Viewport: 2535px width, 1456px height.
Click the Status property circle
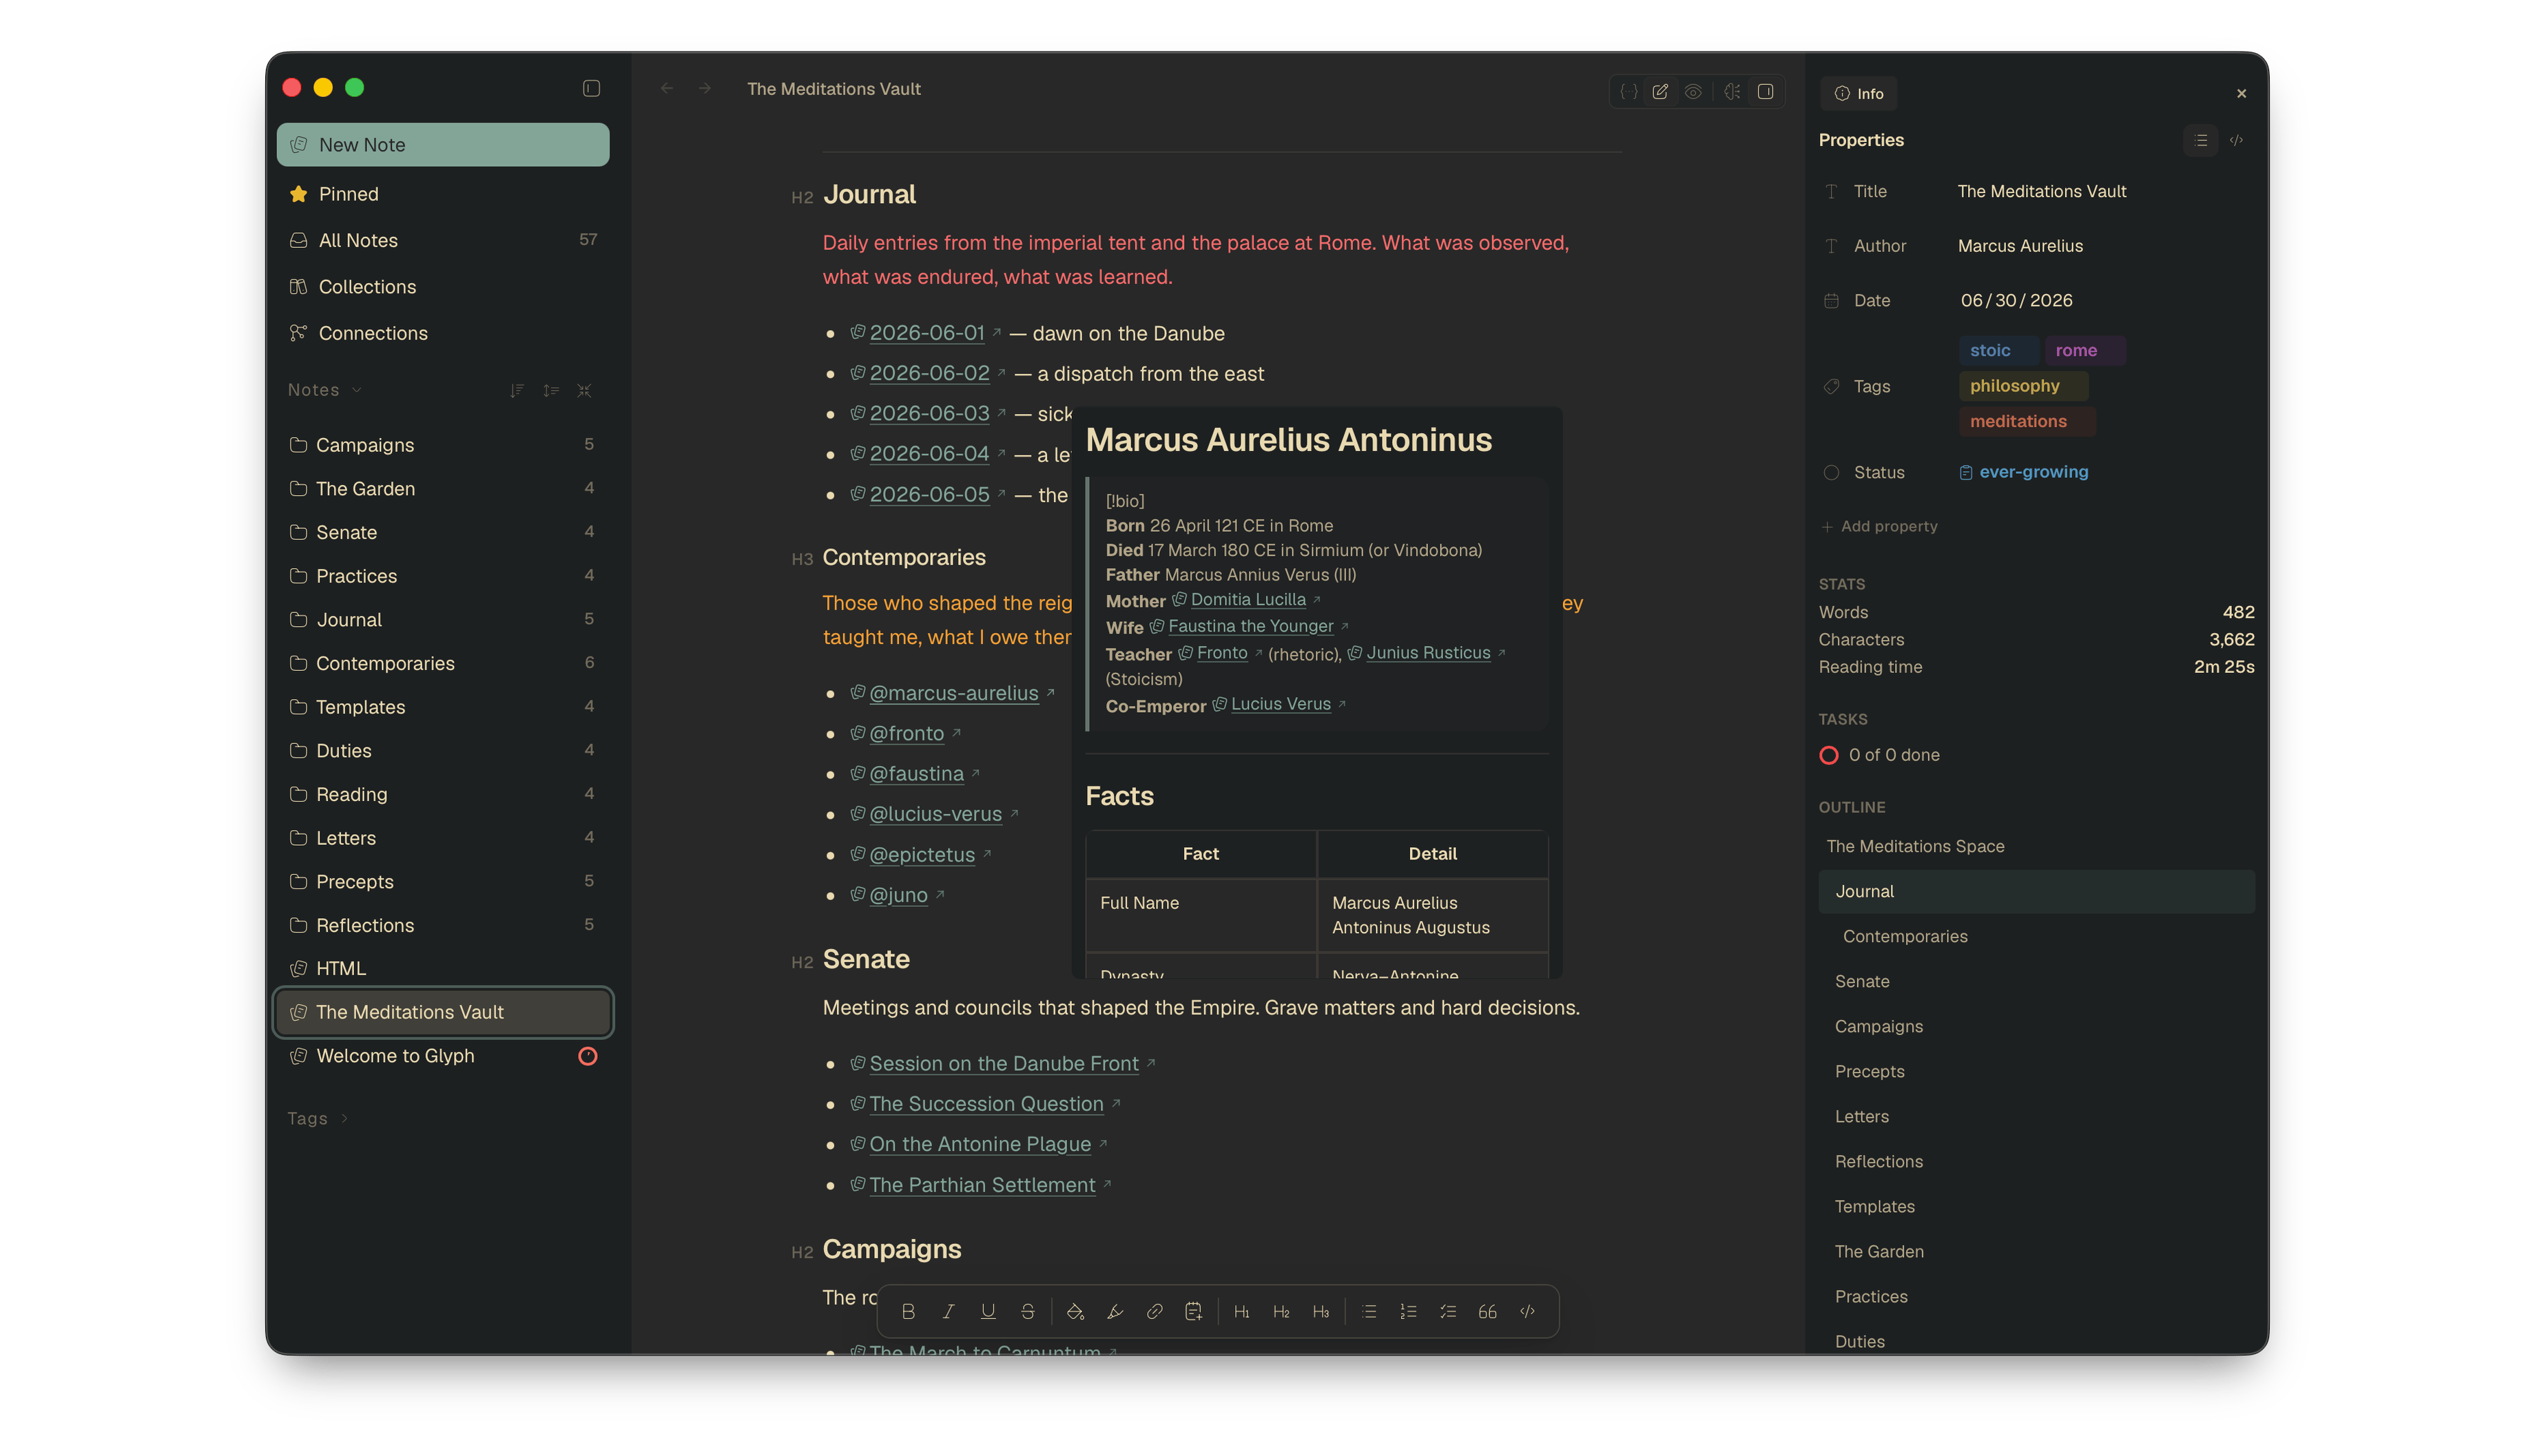click(1831, 472)
